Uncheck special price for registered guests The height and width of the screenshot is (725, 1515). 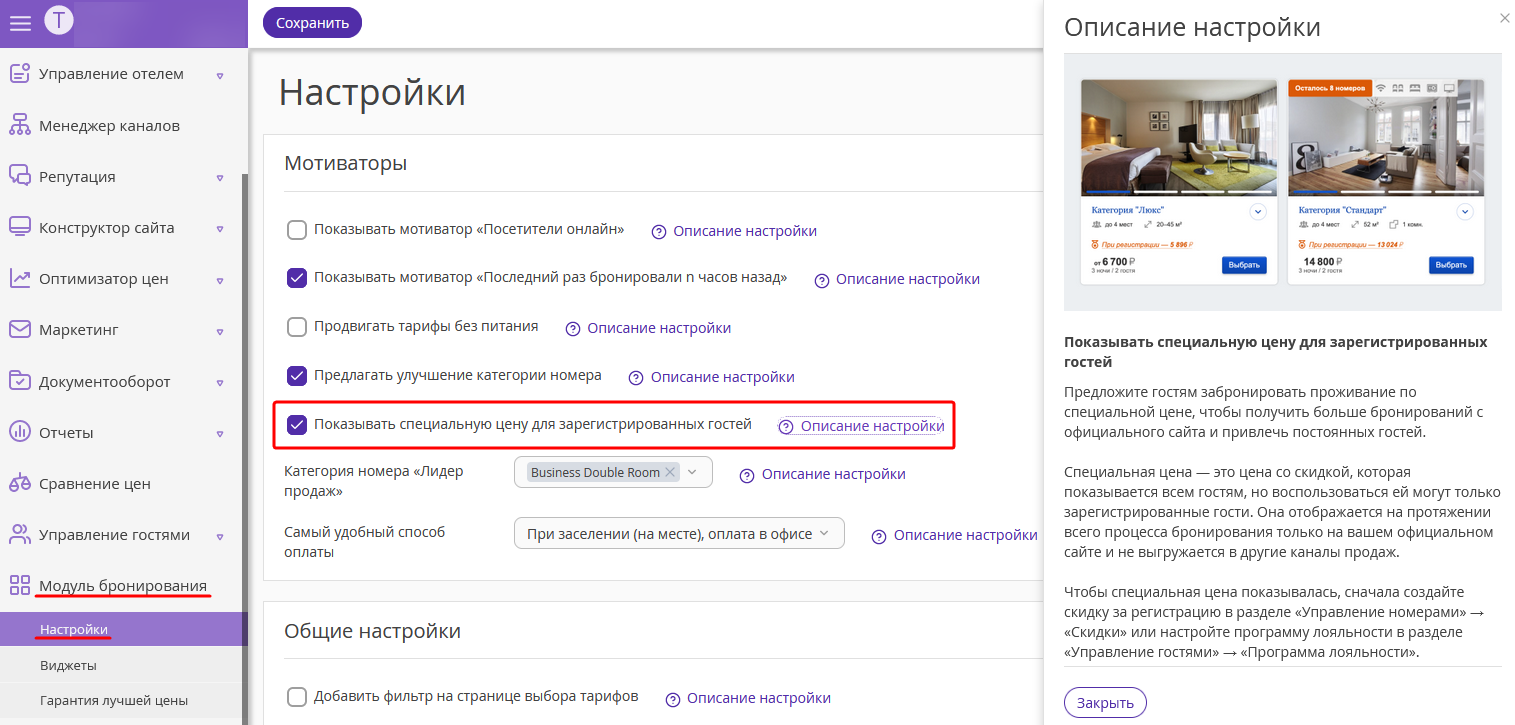tap(297, 425)
